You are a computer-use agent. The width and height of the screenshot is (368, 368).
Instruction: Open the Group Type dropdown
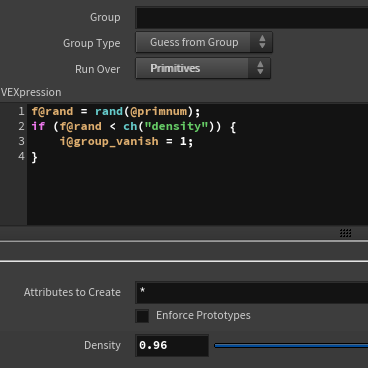204,42
